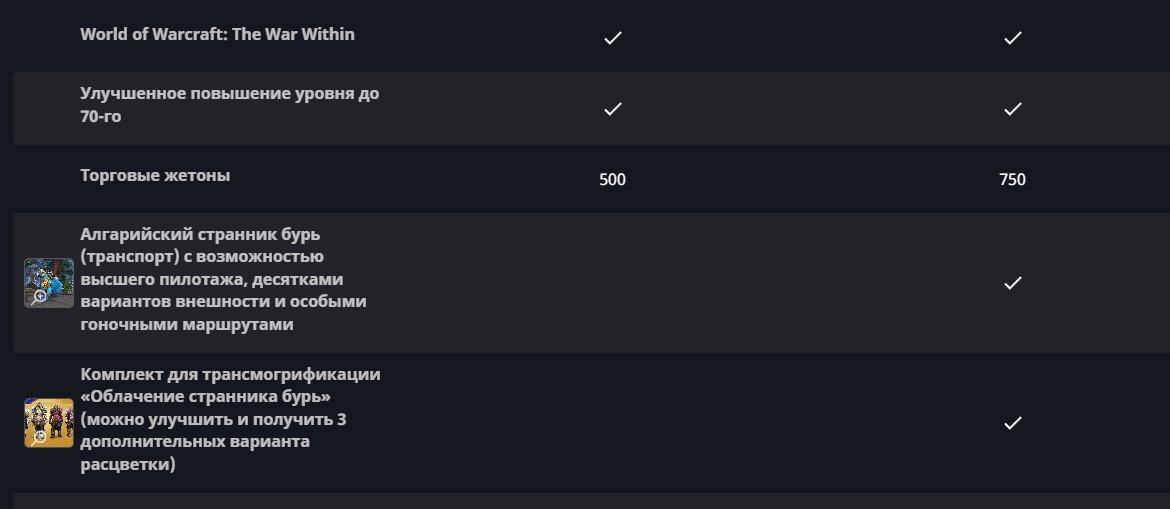Click first-column checkmark for level 70 boost

click(x=613, y=108)
